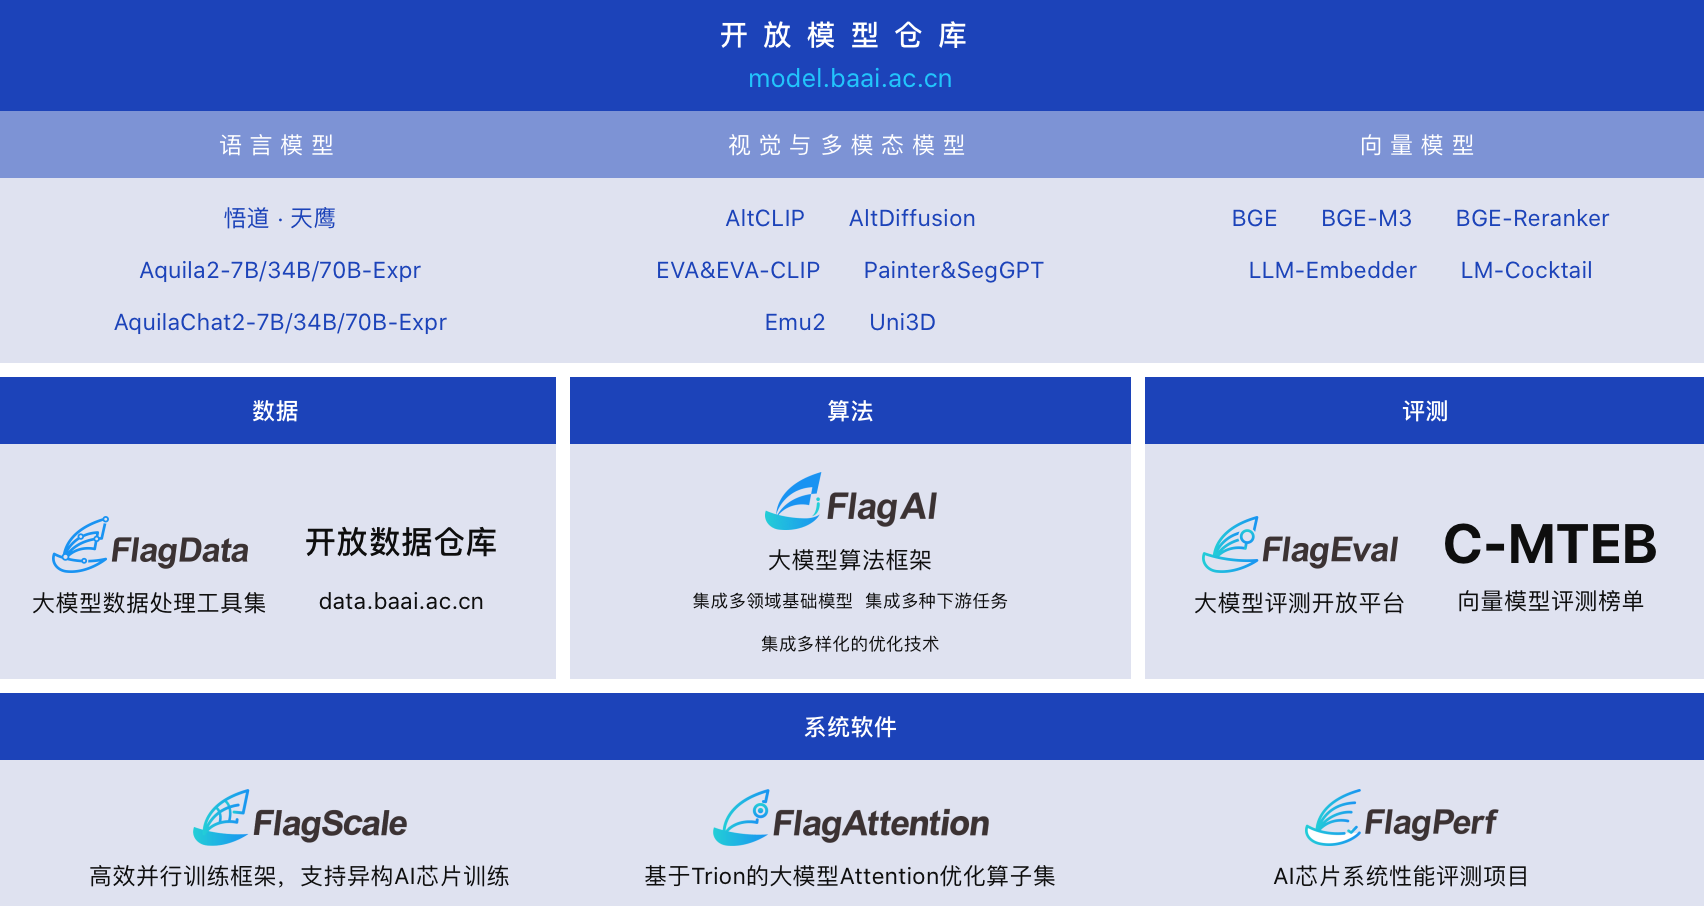This screenshot has height=906, width=1704.
Task: Click the C-MTEB heading
Action: click(1550, 544)
